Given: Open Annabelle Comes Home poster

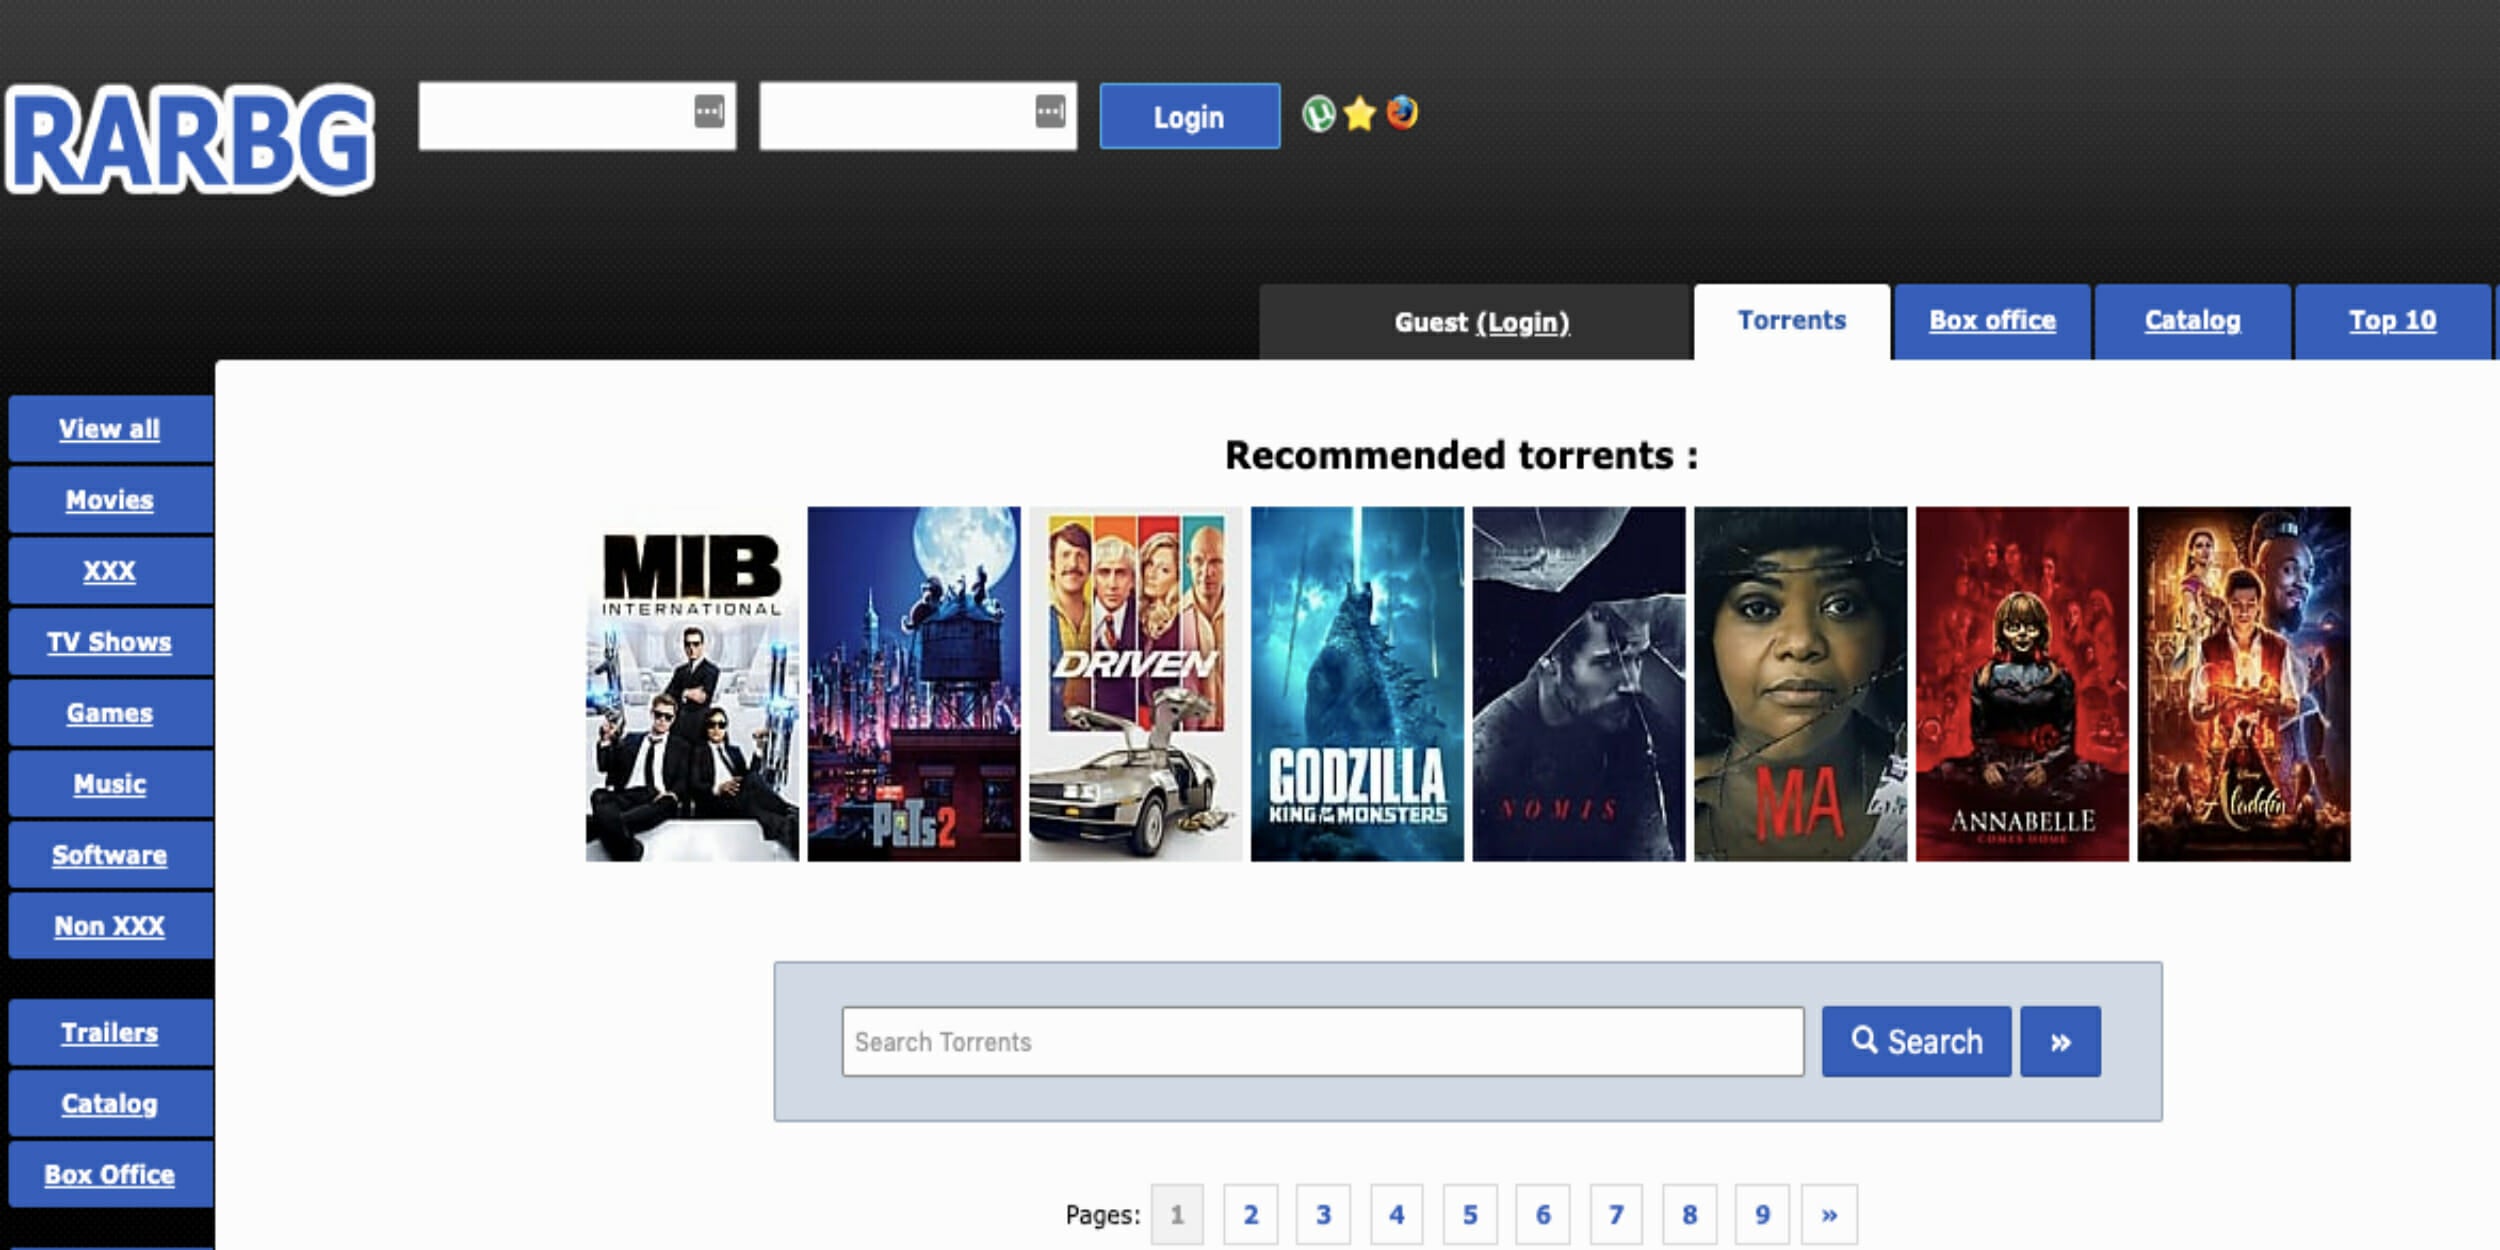Looking at the screenshot, I should click(x=2022, y=684).
